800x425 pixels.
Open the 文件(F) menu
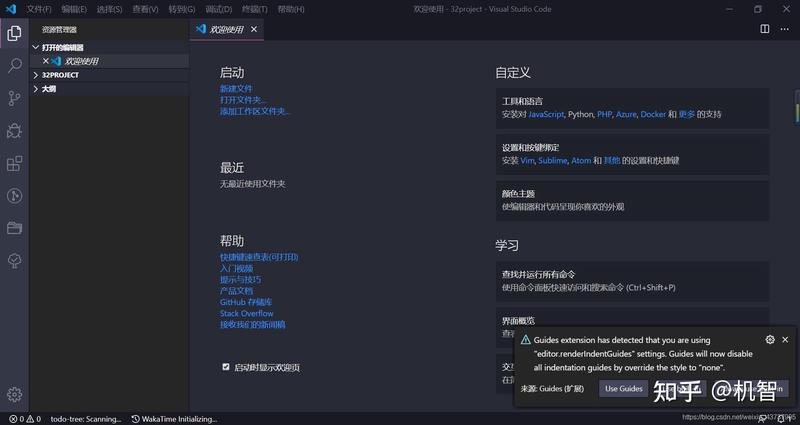[39, 9]
